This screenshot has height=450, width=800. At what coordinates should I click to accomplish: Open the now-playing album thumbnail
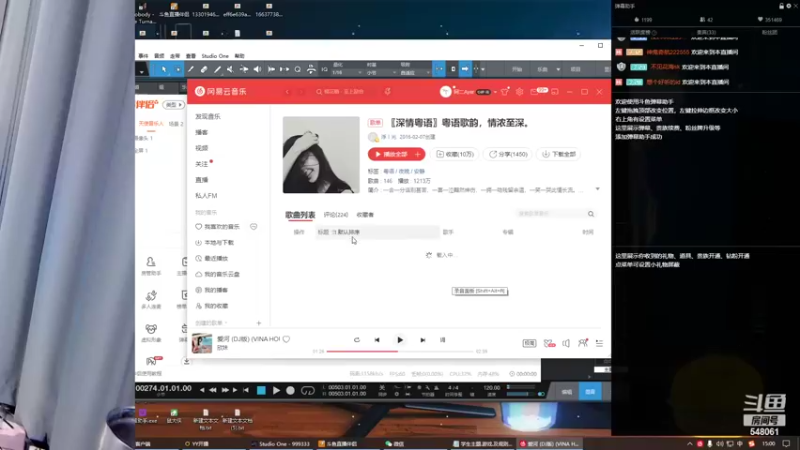tap(202, 343)
